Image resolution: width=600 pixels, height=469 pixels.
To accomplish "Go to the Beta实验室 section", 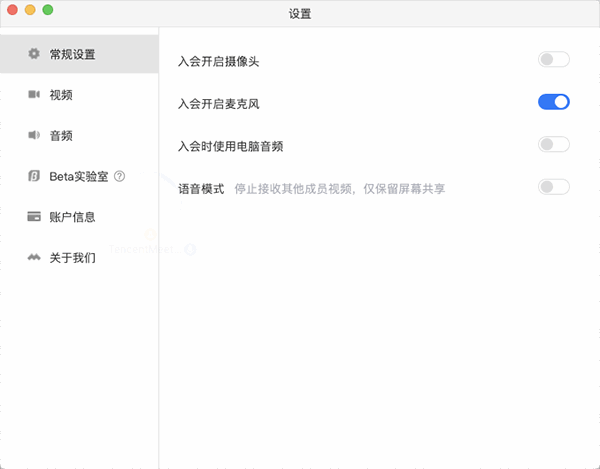I will (x=79, y=176).
